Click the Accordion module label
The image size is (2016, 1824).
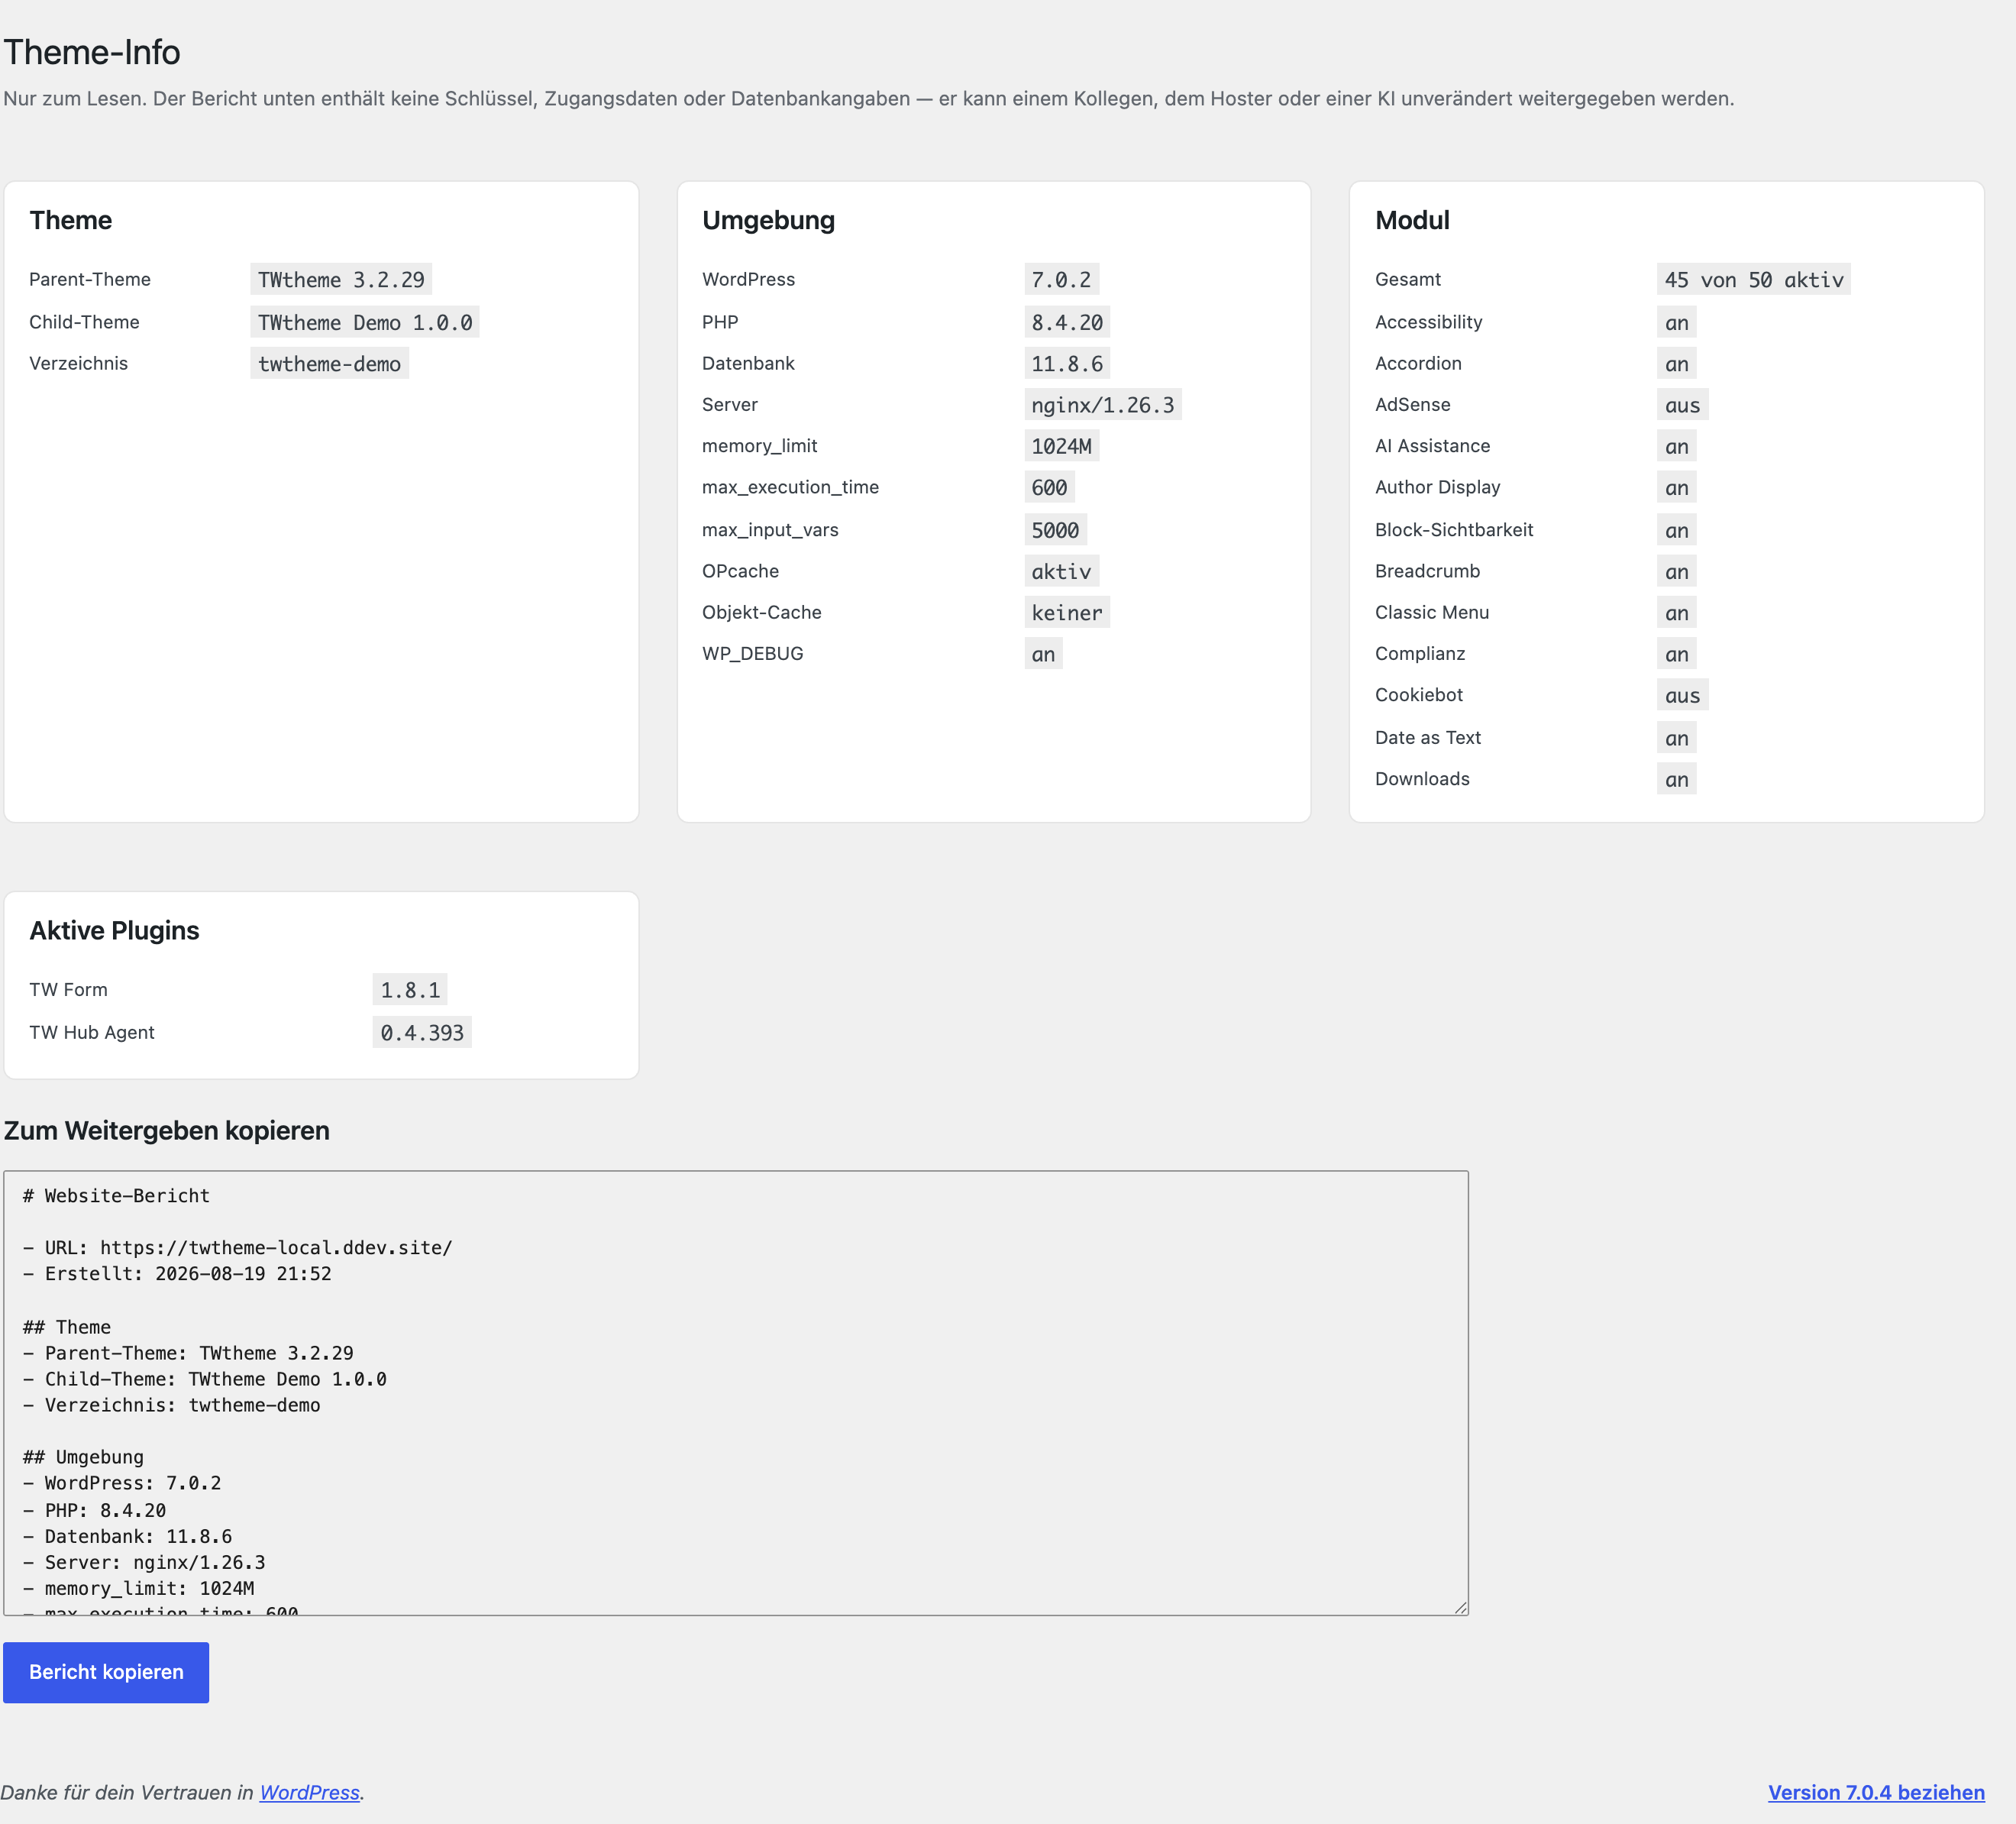(1418, 363)
